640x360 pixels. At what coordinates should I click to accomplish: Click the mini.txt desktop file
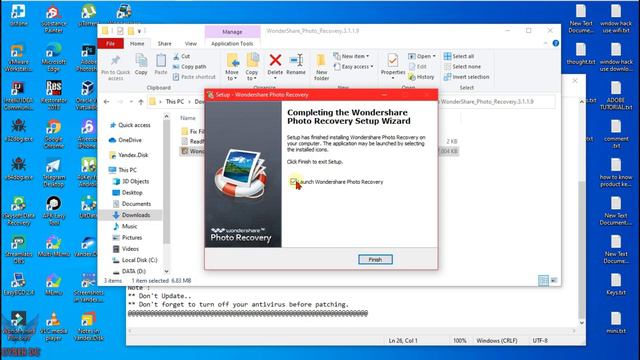[x=616, y=322]
